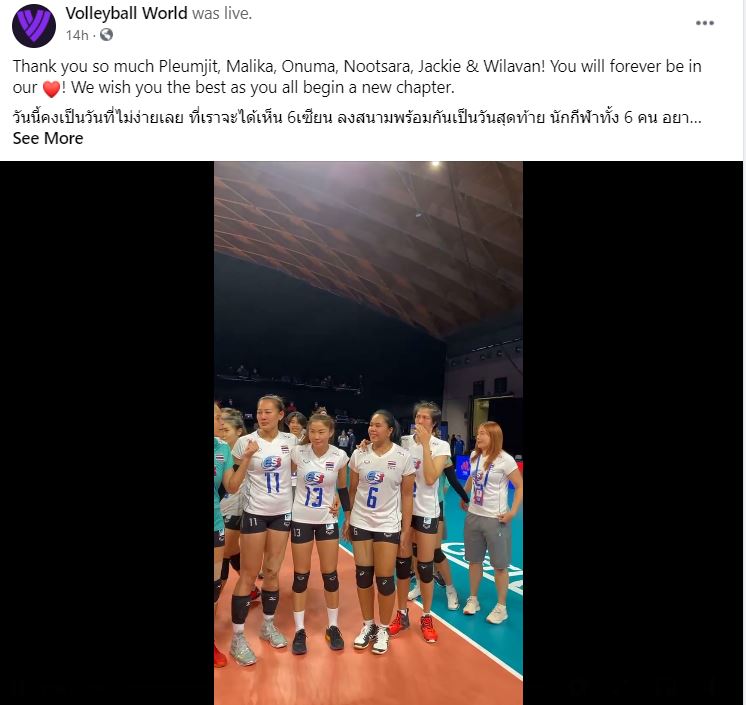Click the black bar left of video
The height and width of the screenshot is (705, 746).
(x=107, y=433)
